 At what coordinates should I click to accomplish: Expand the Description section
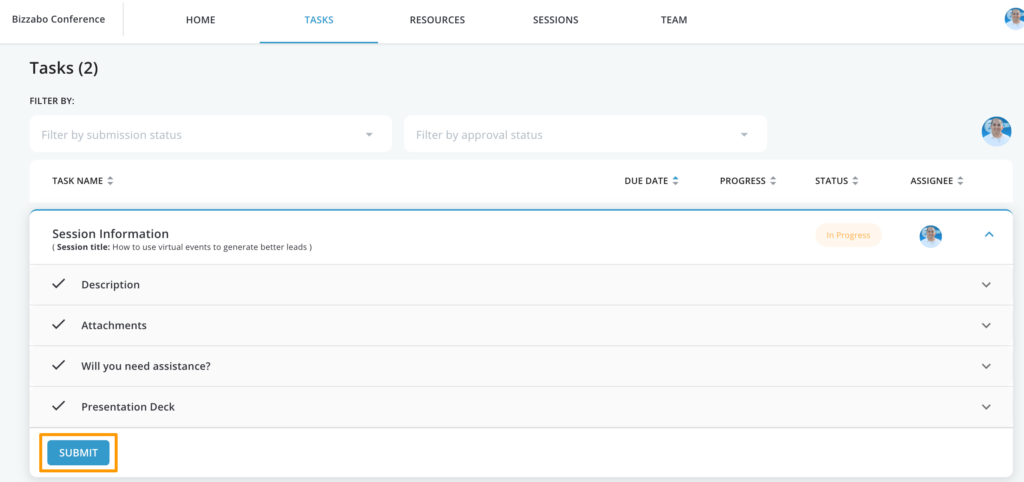[986, 285]
